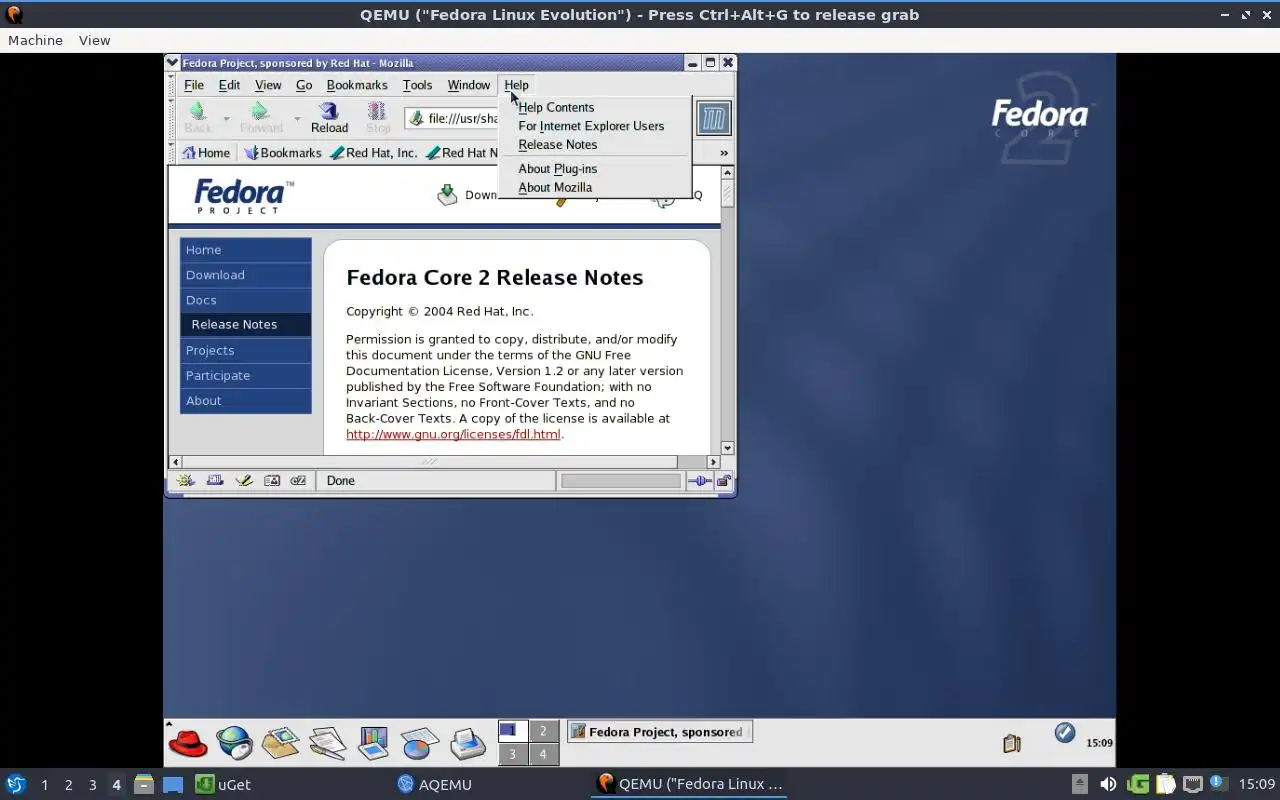Open the Red Hat, Inc. bookmark
Screen dimensions: 1280x800
(373, 153)
